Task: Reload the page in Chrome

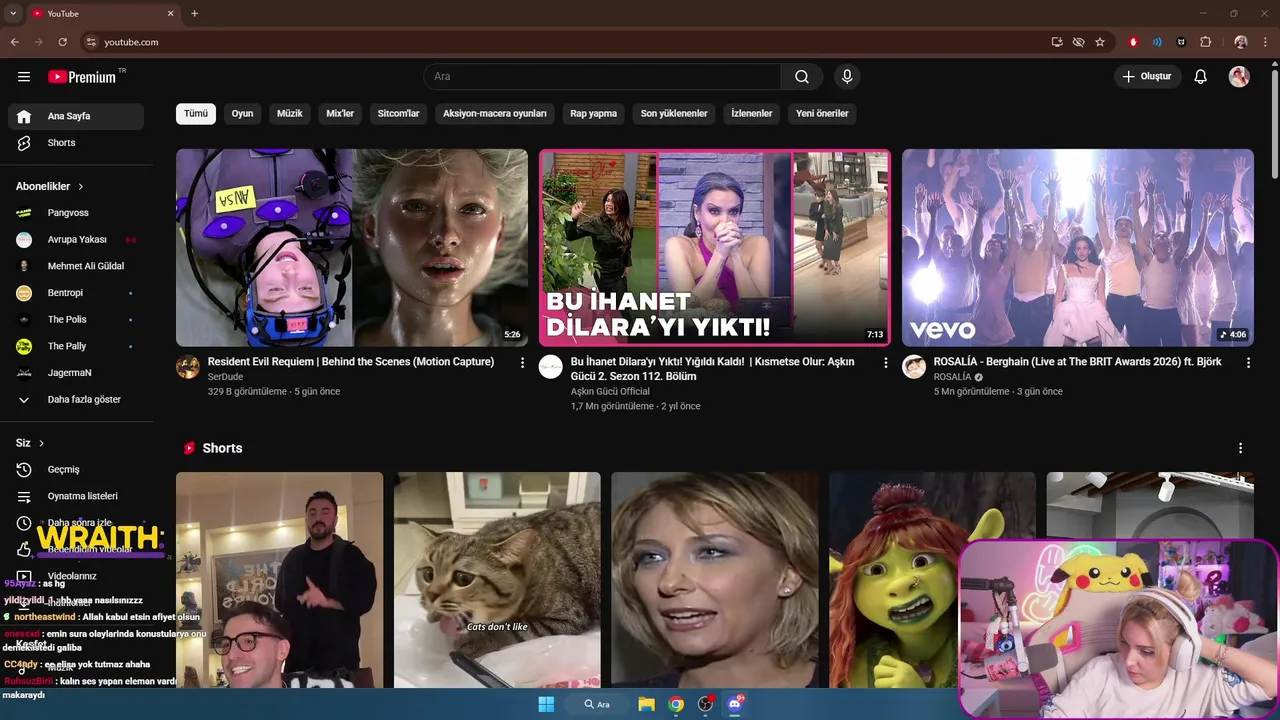Action: [x=62, y=42]
